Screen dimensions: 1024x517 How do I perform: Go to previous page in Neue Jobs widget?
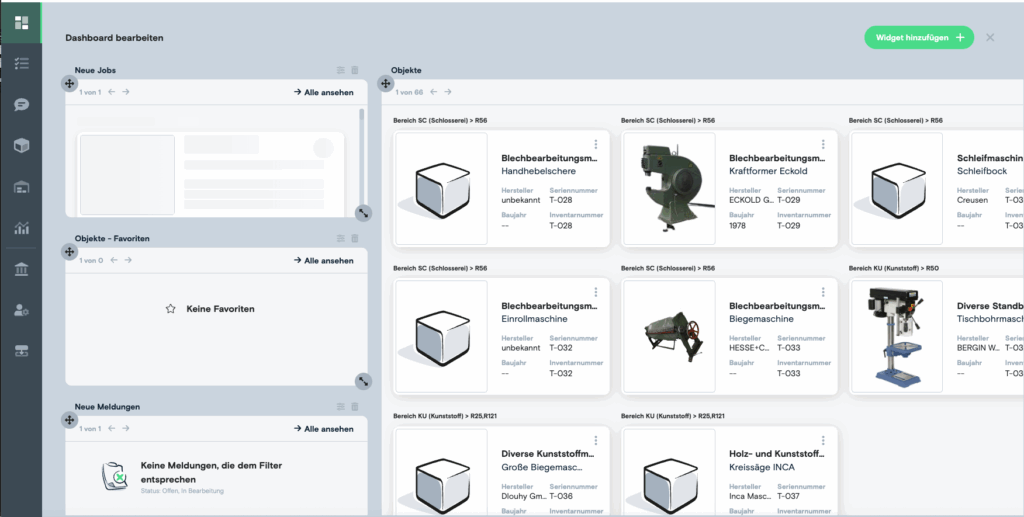(112, 92)
